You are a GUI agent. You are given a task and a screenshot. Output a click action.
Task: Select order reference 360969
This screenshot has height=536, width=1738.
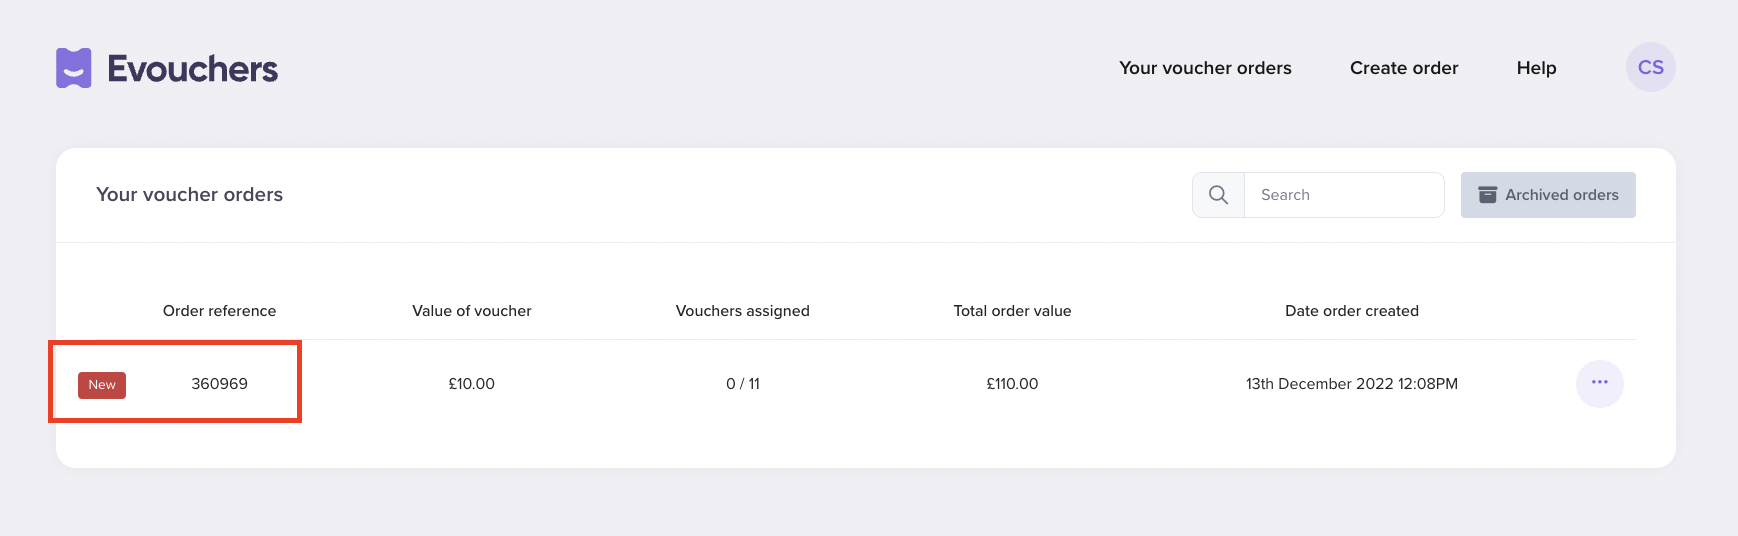tap(219, 384)
